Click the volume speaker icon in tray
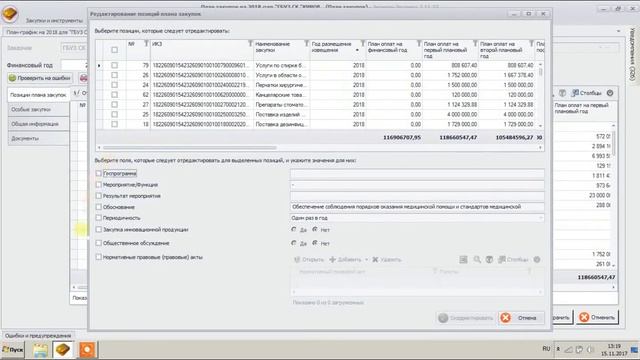The image size is (640, 360). pyautogui.click(x=590, y=350)
